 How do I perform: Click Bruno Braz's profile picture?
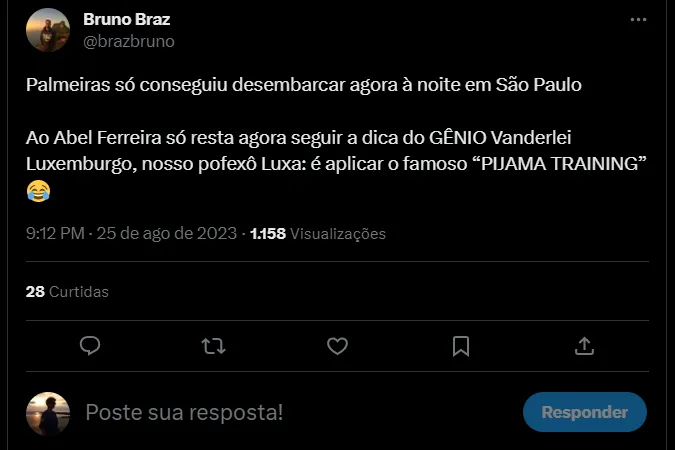[x=48, y=30]
